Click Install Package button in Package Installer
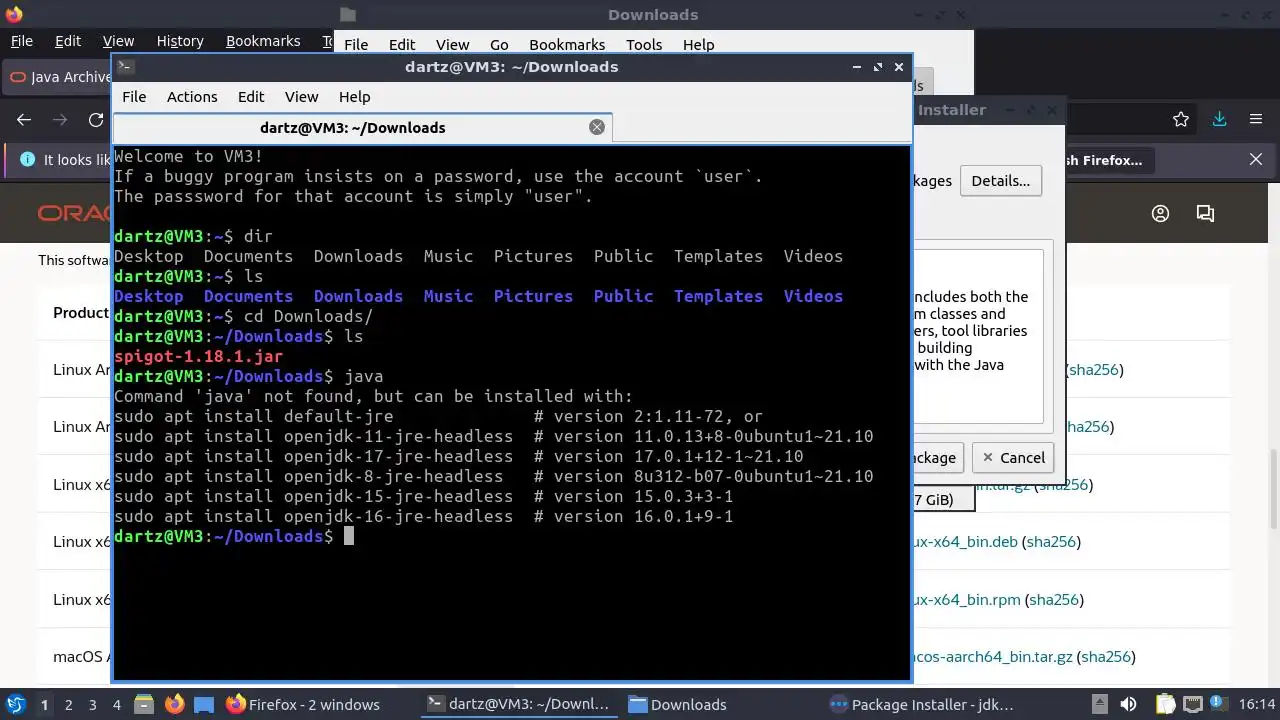 tap(937, 457)
